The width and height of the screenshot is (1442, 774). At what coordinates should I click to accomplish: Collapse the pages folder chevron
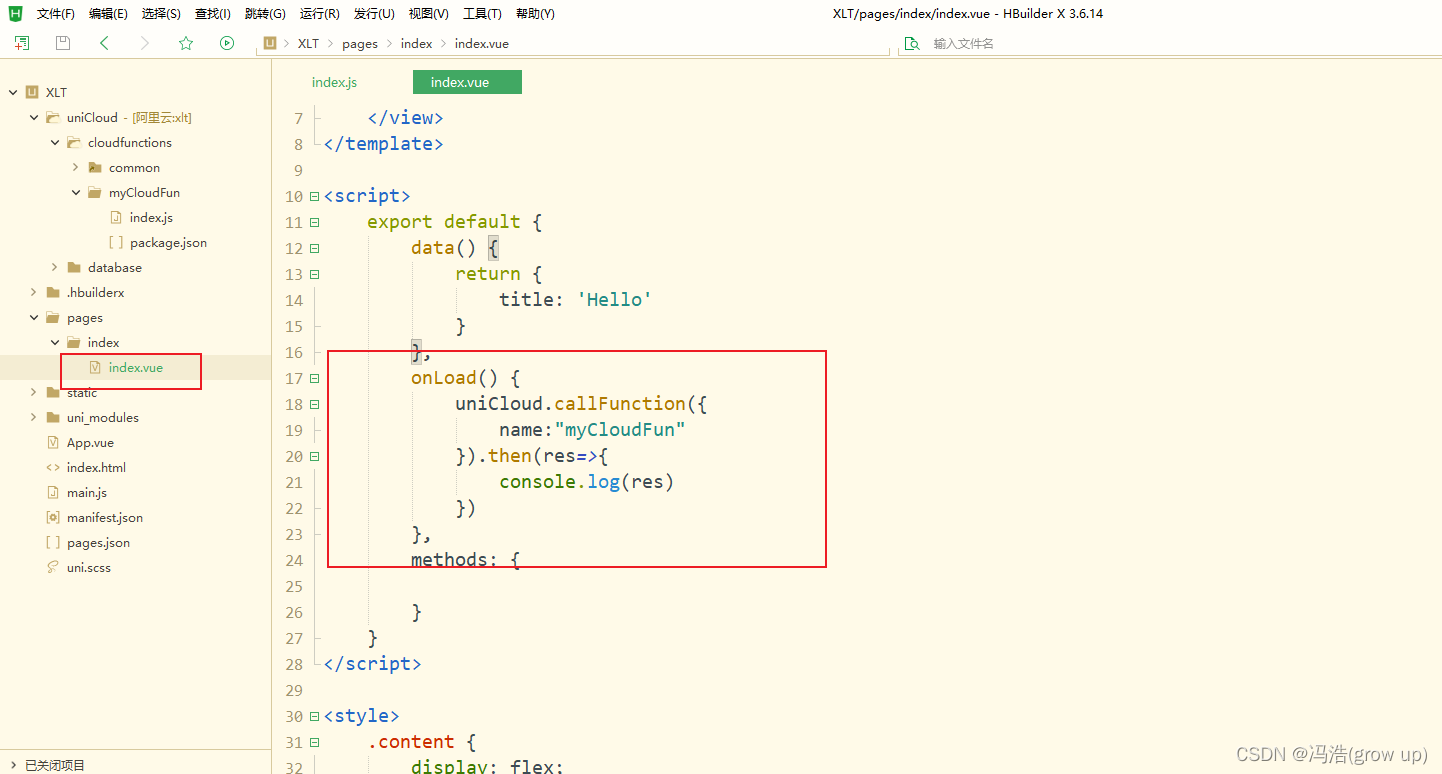pyautogui.click(x=34, y=317)
